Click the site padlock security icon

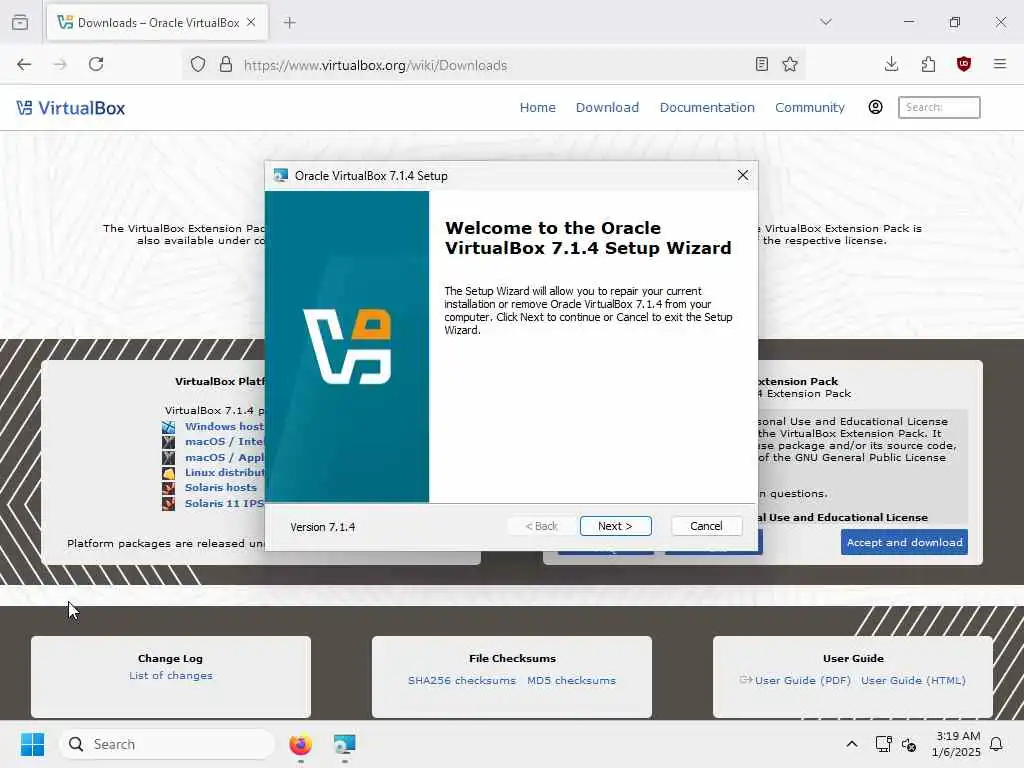[x=226, y=65]
